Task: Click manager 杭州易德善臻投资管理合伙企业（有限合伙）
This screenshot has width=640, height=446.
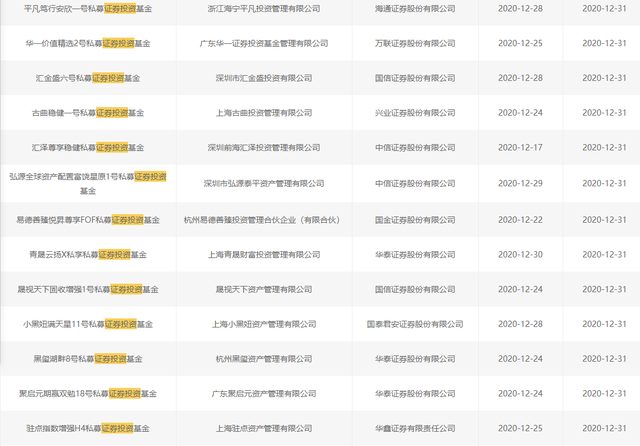Action: 262,220
